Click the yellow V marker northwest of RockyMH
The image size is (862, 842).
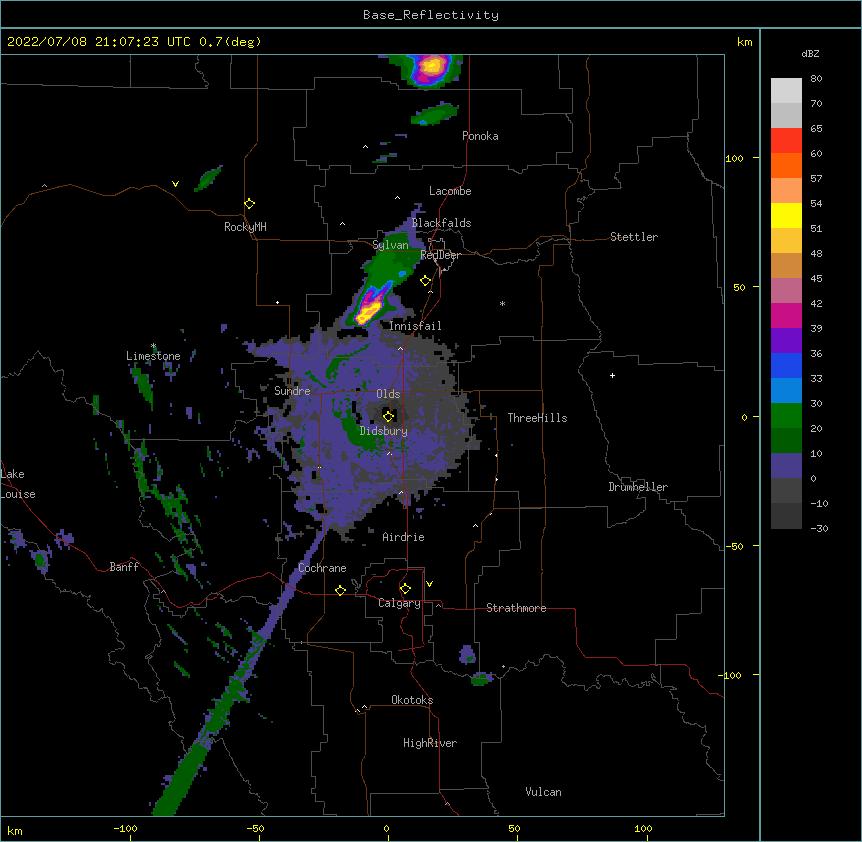pos(175,184)
